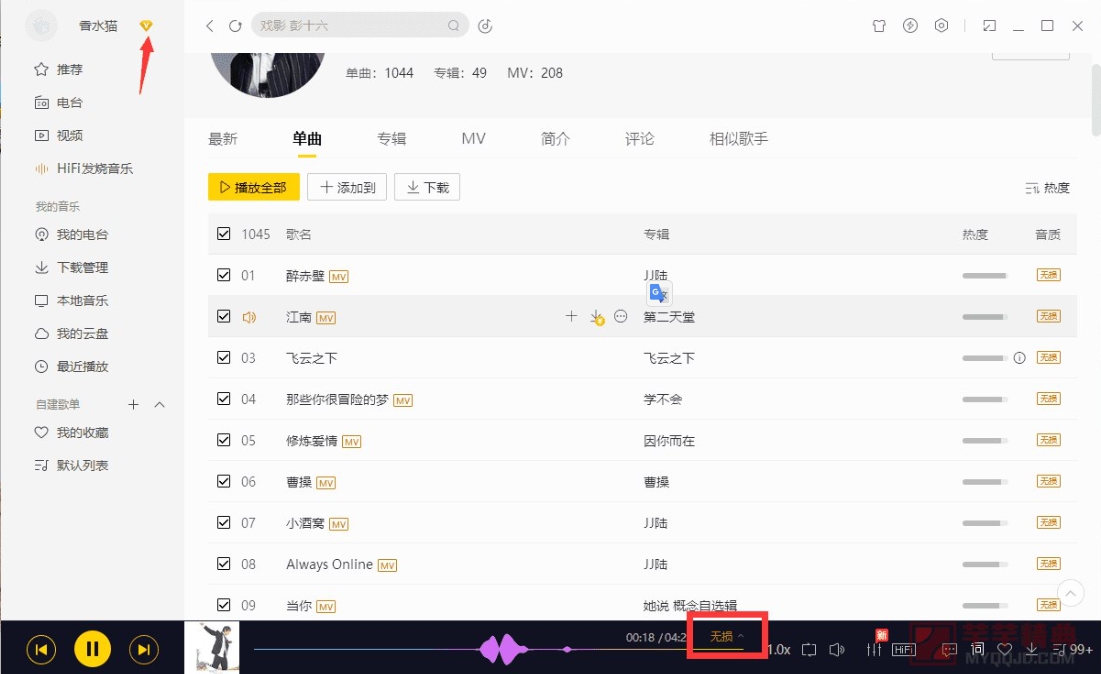Toggle the select-all checkbox above the song list
The height and width of the screenshot is (674, 1101).
click(224, 233)
